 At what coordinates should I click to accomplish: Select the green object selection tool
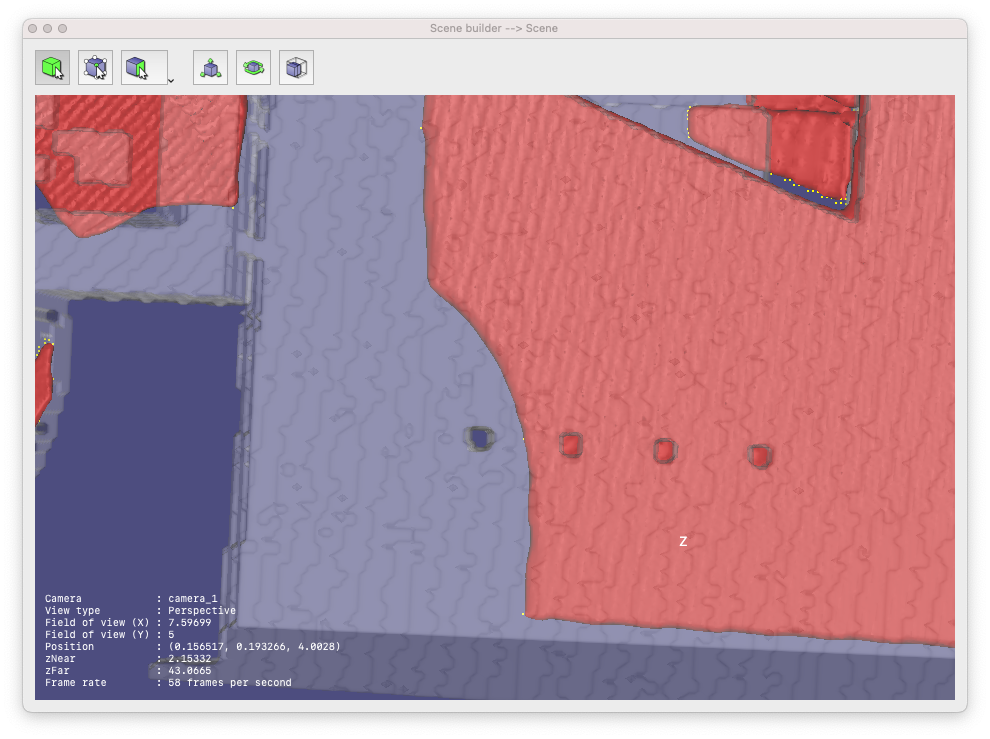click(52, 67)
